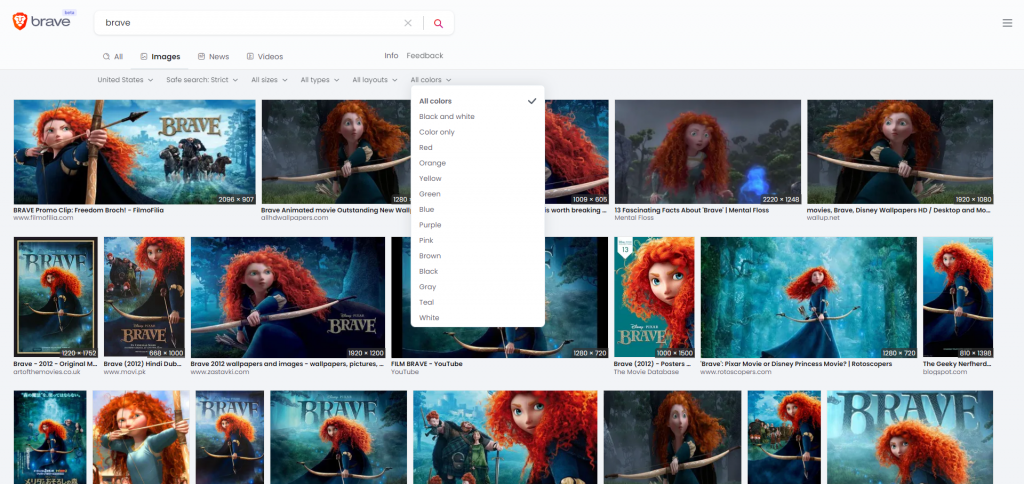Select the Color only option
1024x484 pixels.
[x=437, y=132]
